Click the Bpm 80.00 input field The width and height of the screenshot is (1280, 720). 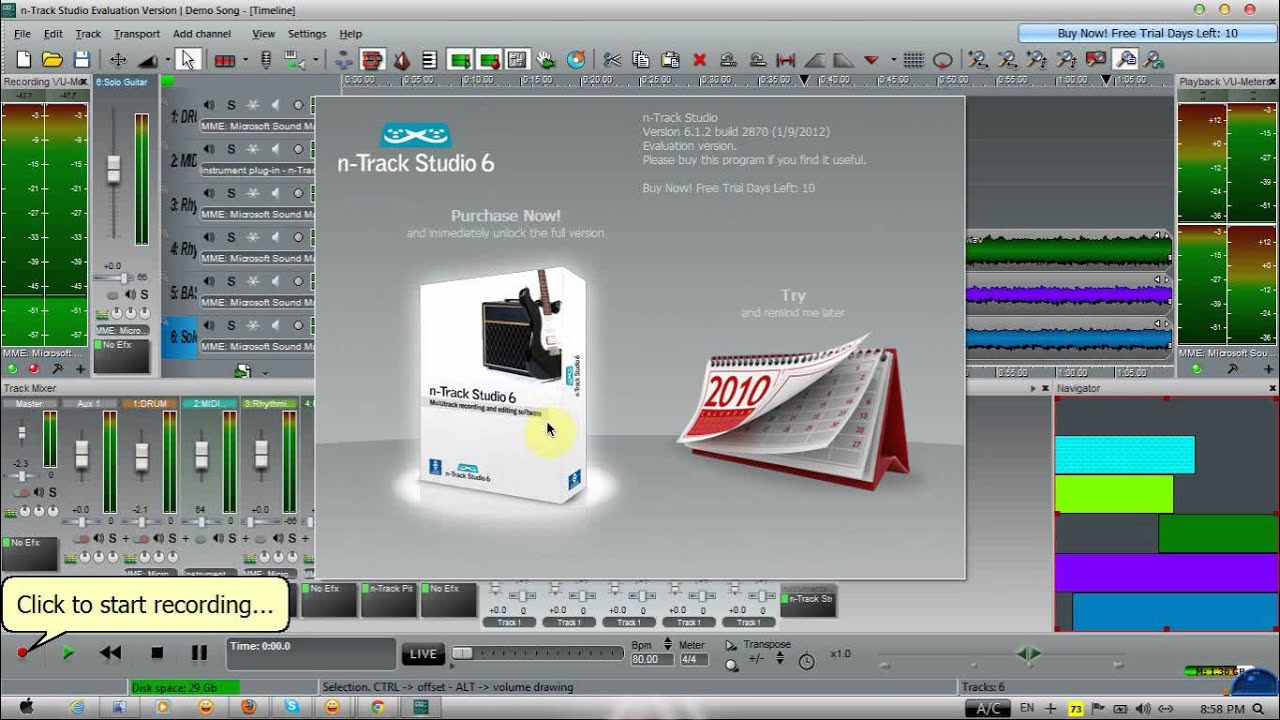pos(652,660)
